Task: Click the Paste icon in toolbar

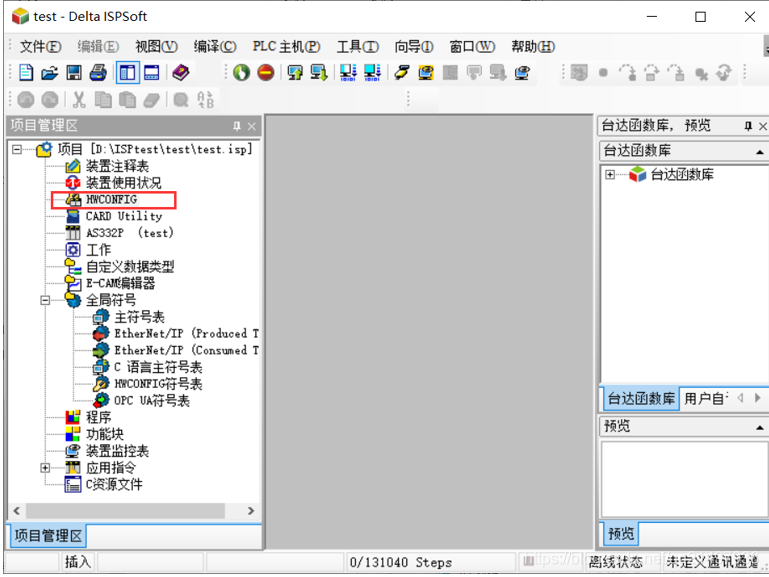Action: click(128, 100)
